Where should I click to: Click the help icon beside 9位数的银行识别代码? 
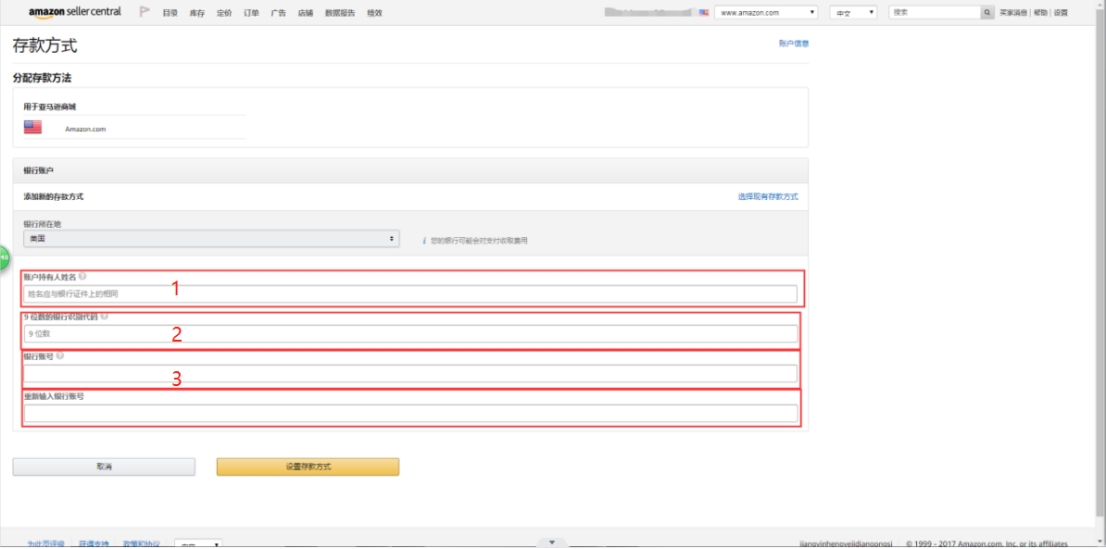pyautogui.click(x=104, y=316)
